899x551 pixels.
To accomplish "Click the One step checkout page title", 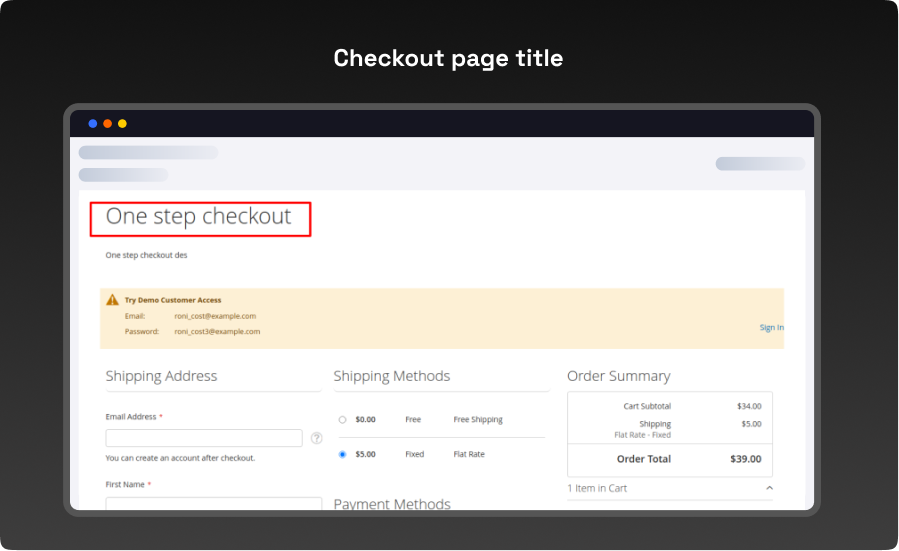I will (x=199, y=217).
